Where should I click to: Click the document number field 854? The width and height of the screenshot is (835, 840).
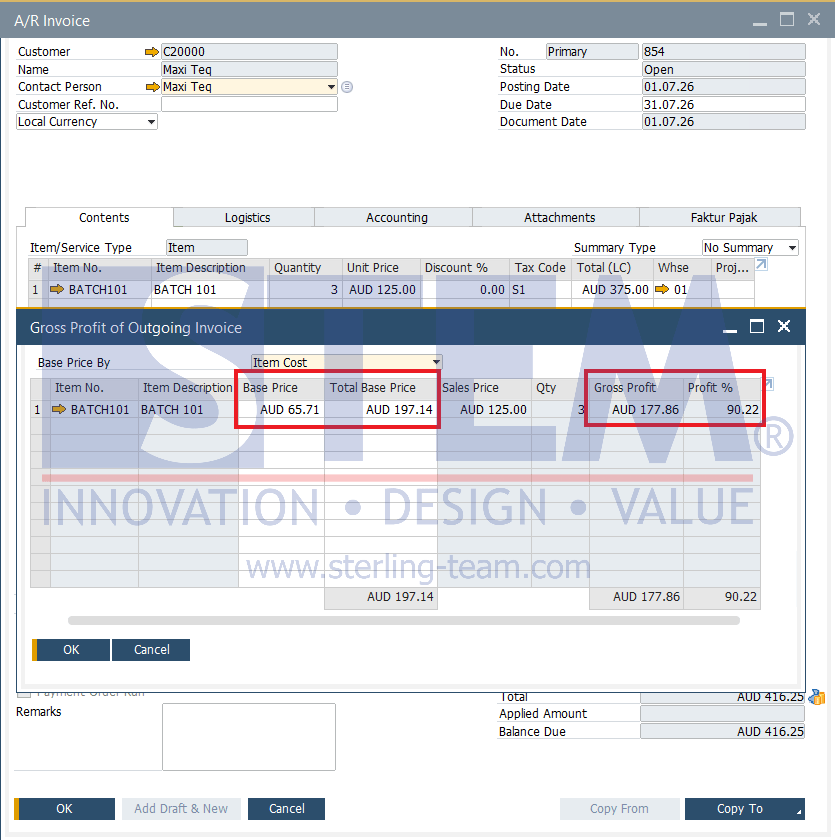724,52
